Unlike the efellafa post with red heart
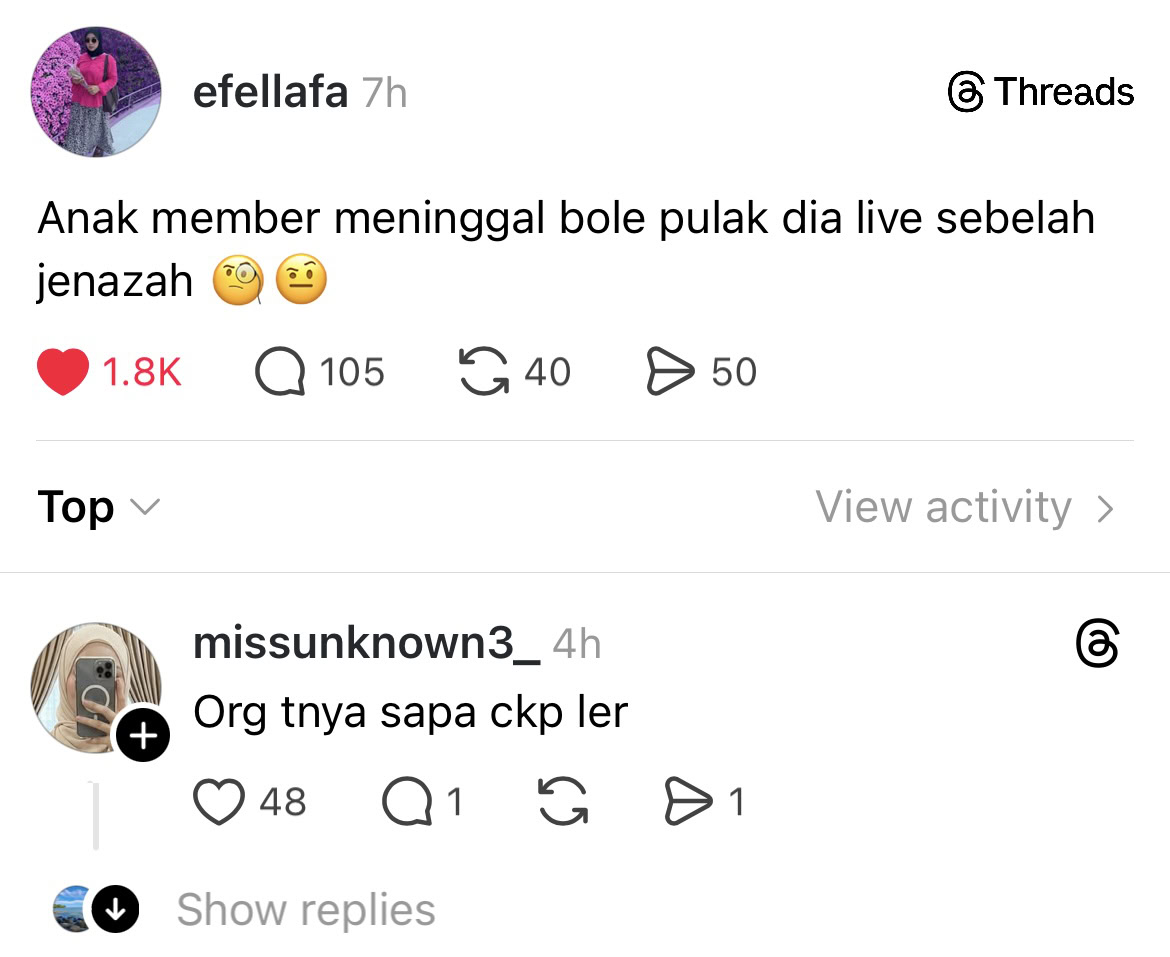Screen dimensions: 1170x957 point(63,372)
